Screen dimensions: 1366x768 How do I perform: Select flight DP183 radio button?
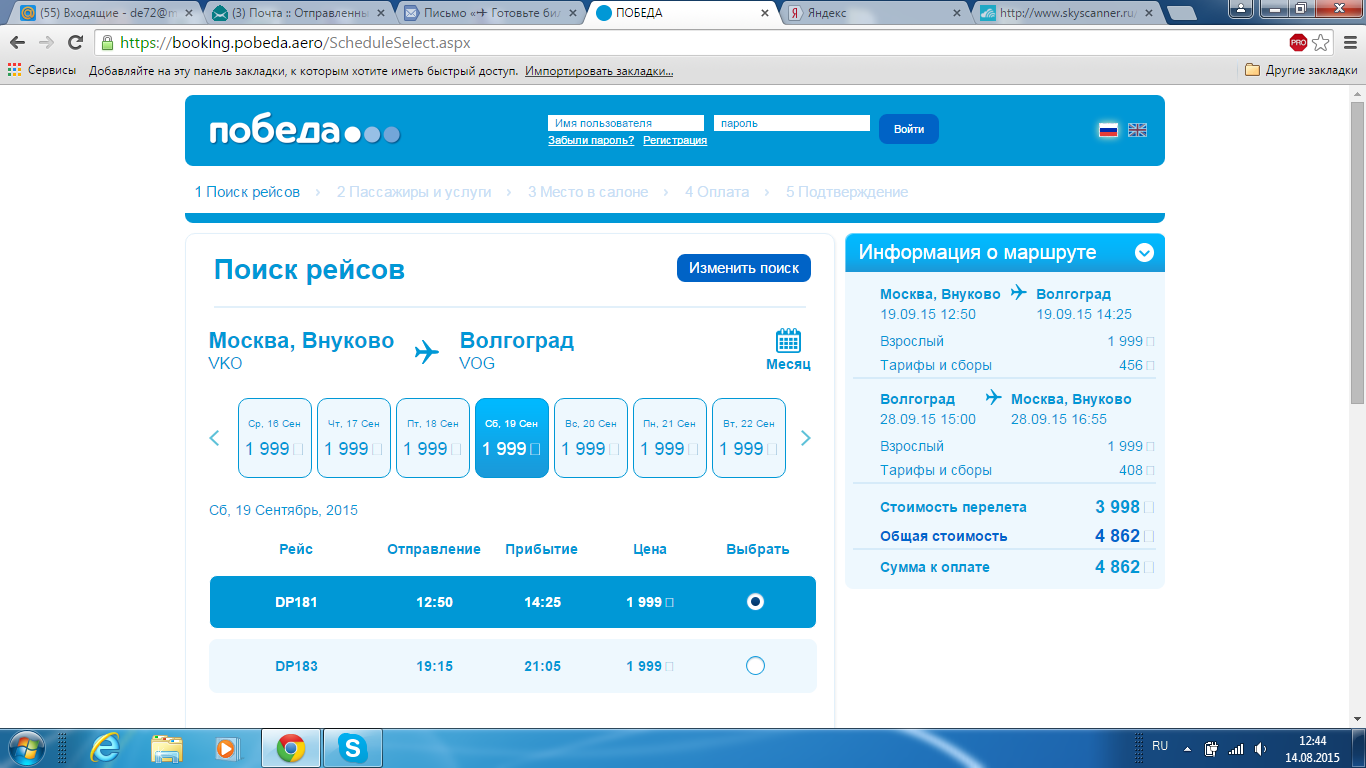tap(756, 666)
